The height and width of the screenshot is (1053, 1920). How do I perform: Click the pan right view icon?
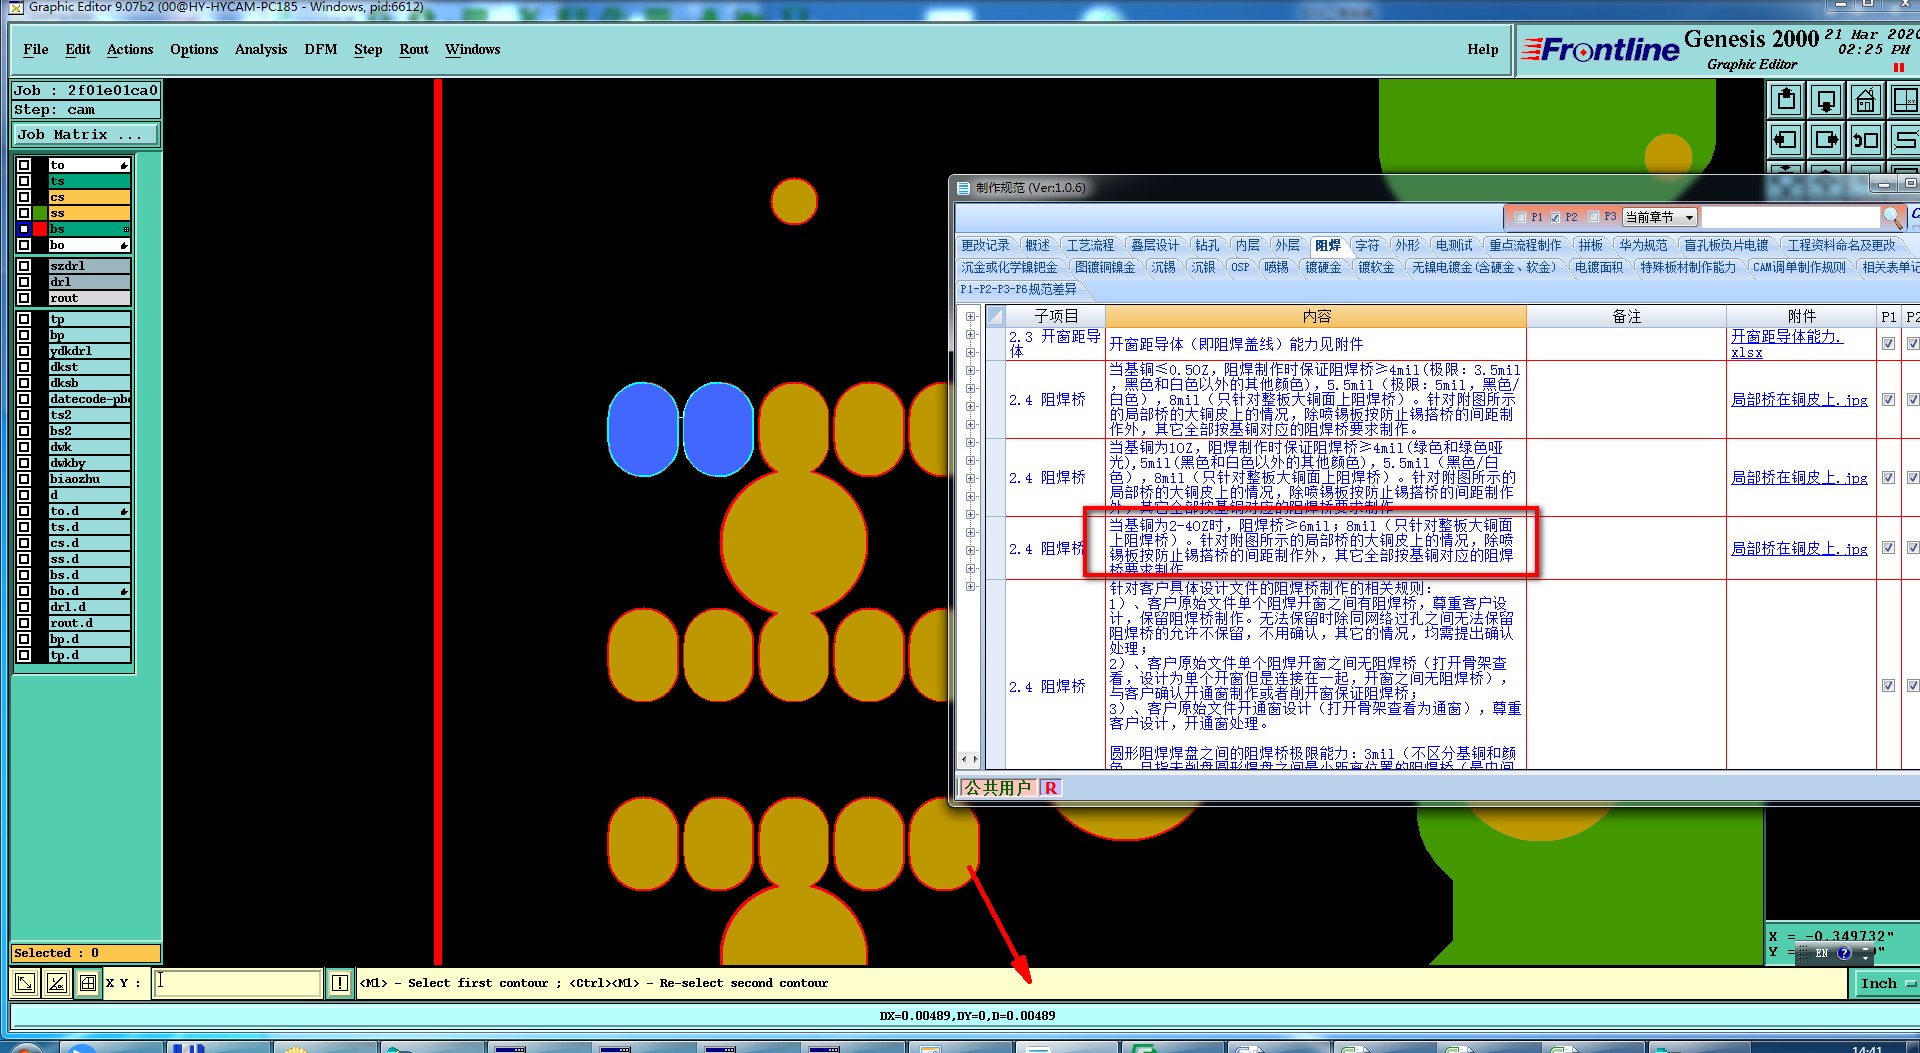pos(1826,140)
